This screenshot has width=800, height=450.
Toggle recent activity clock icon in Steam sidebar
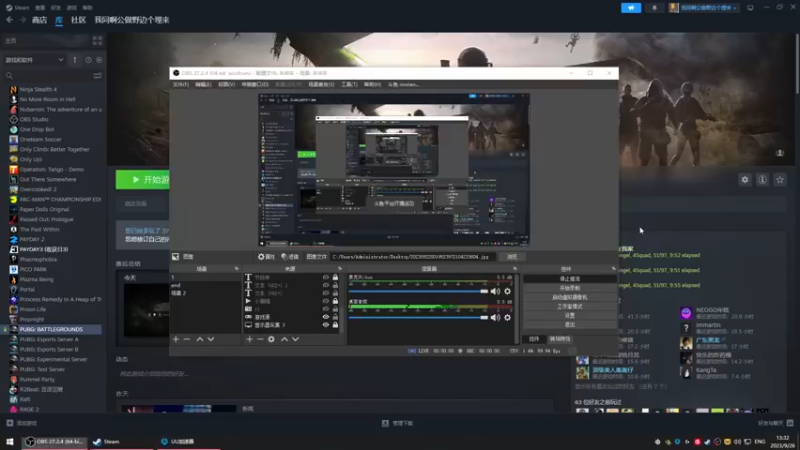pyautogui.click(x=88, y=60)
